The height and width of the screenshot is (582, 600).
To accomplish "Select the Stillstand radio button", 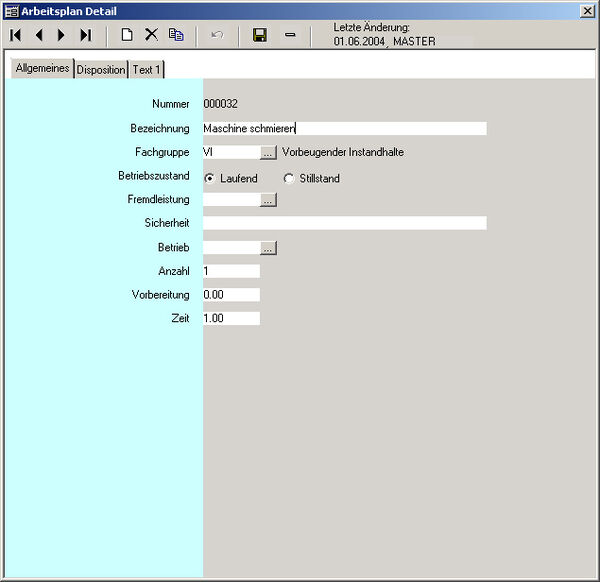I will 289,179.
